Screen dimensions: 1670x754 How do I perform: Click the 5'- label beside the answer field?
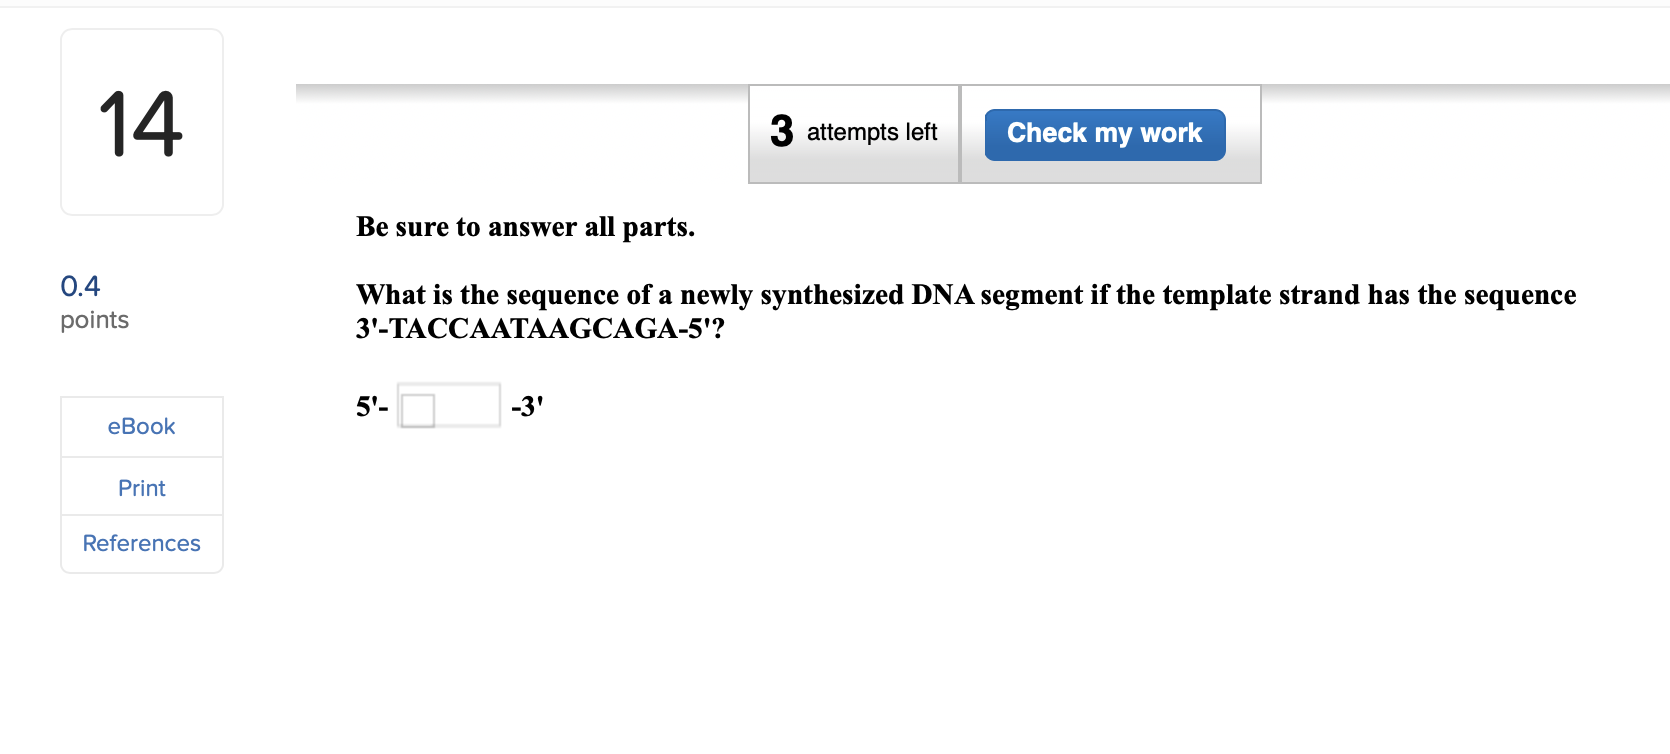pos(369,406)
